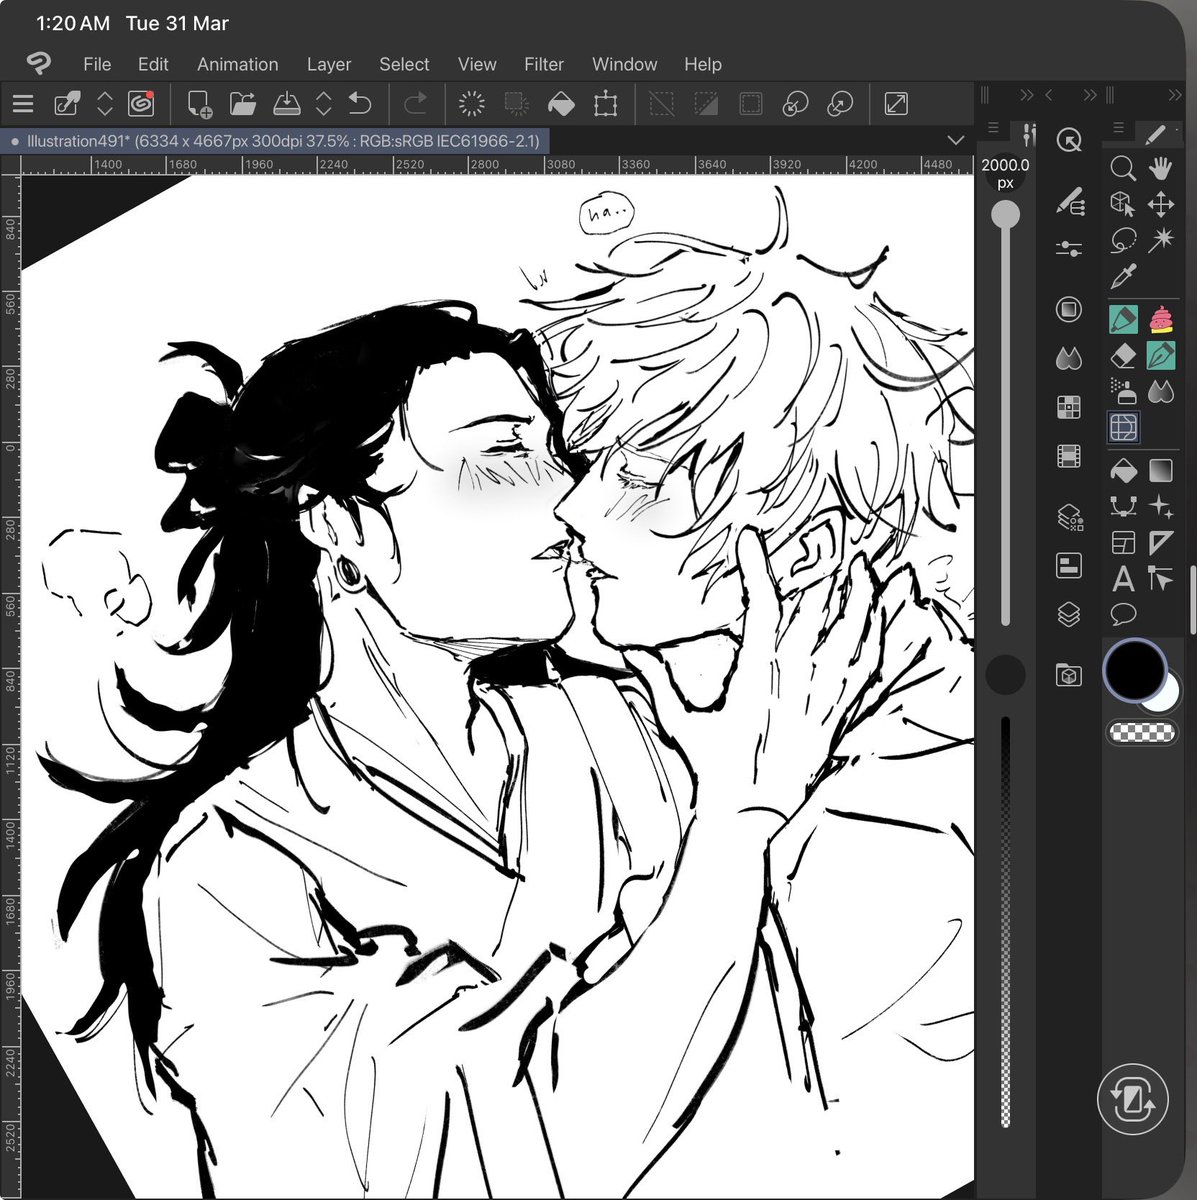Select the Fill bucket tool in palette
Image resolution: width=1197 pixels, height=1200 pixels.
(x=1123, y=470)
